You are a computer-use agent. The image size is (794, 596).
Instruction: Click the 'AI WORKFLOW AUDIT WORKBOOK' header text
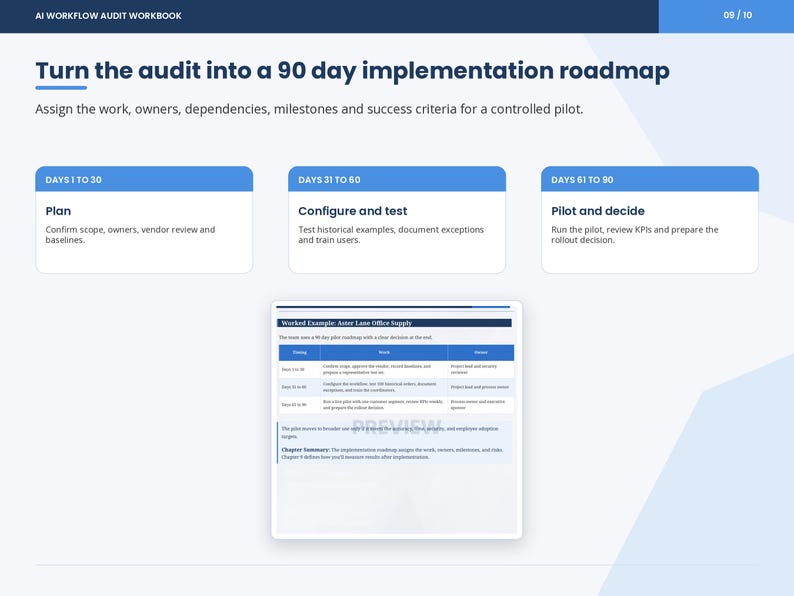108,16
